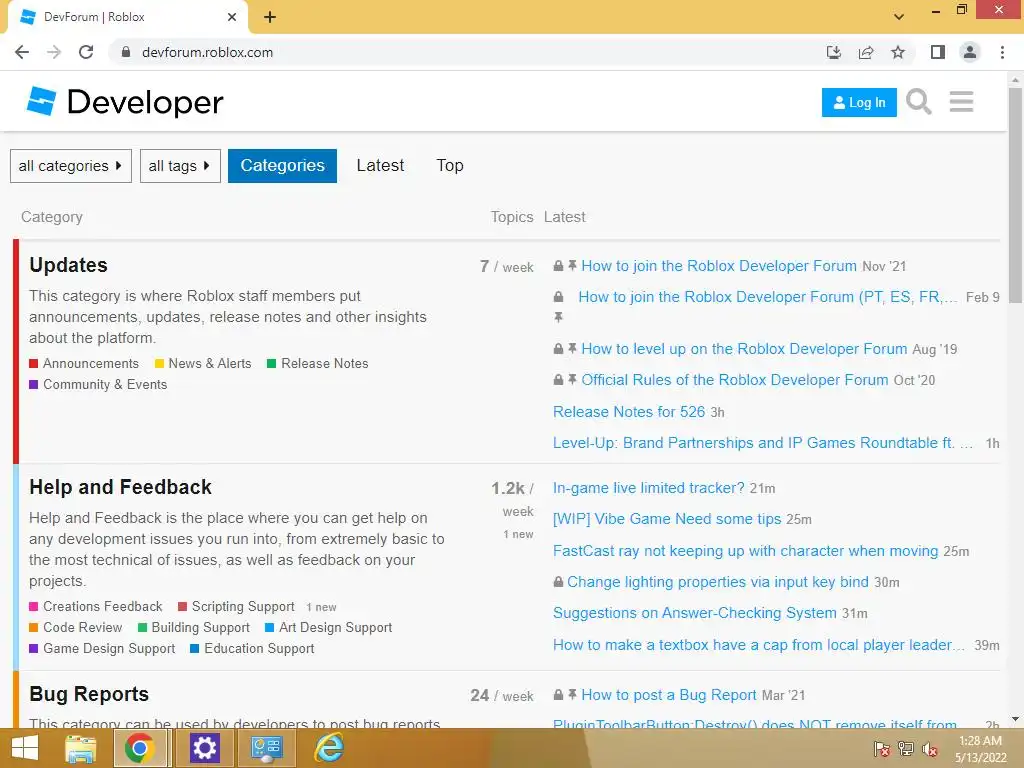Open Scripting Support subcategory
1024x768 pixels.
tap(243, 607)
